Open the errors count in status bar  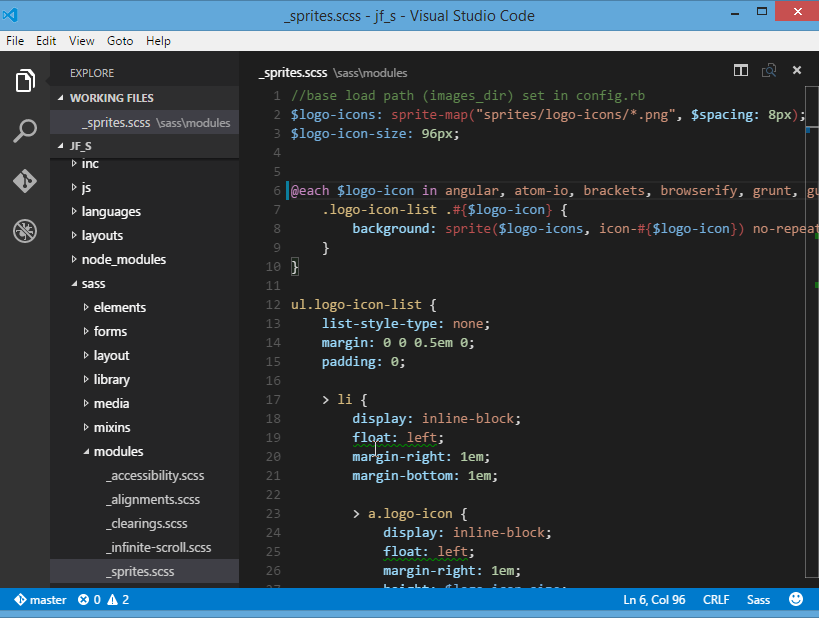(x=89, y=600)
